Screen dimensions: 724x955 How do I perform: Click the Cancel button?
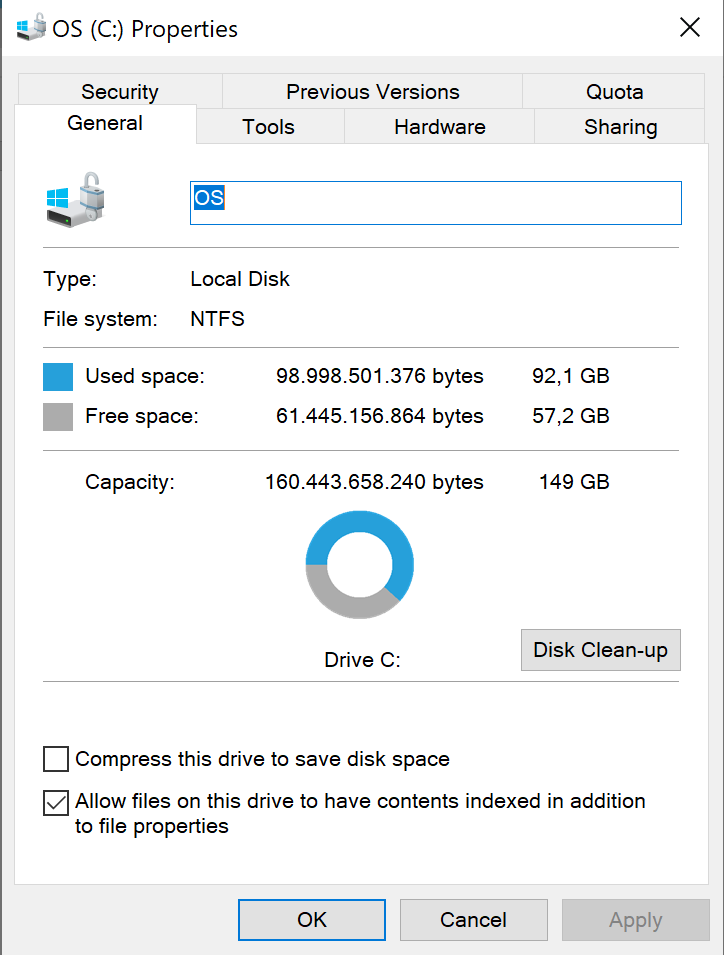pyautogui.click(x=473, y=920)
